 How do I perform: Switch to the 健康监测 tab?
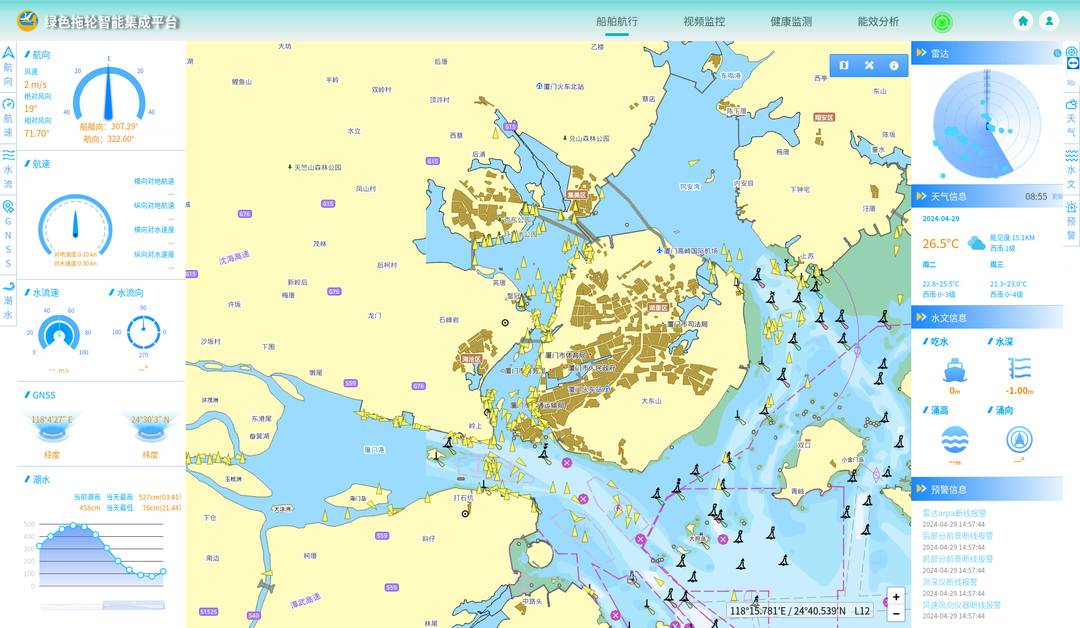791,21
